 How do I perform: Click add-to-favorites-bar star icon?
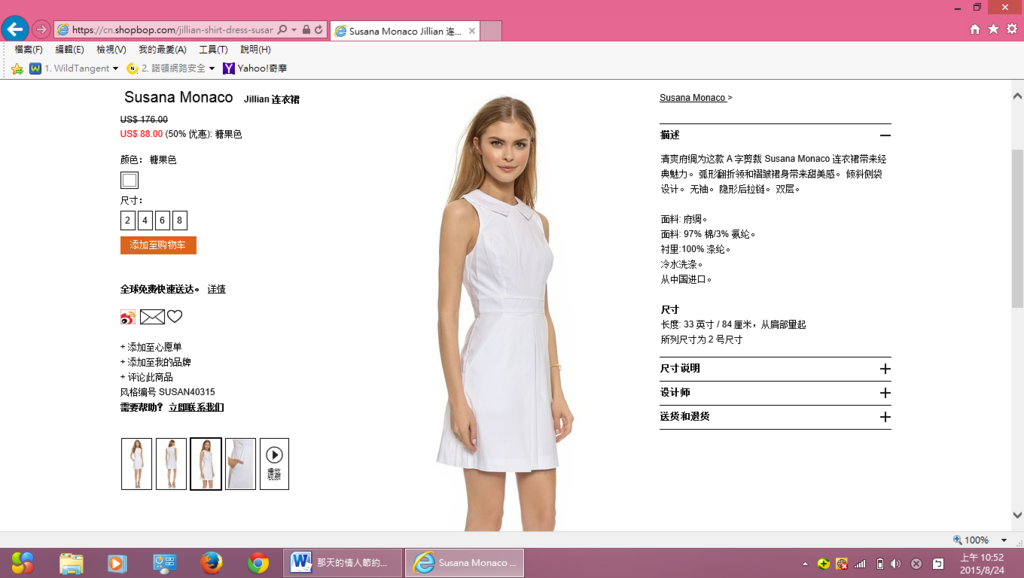[x=17, y=68]
